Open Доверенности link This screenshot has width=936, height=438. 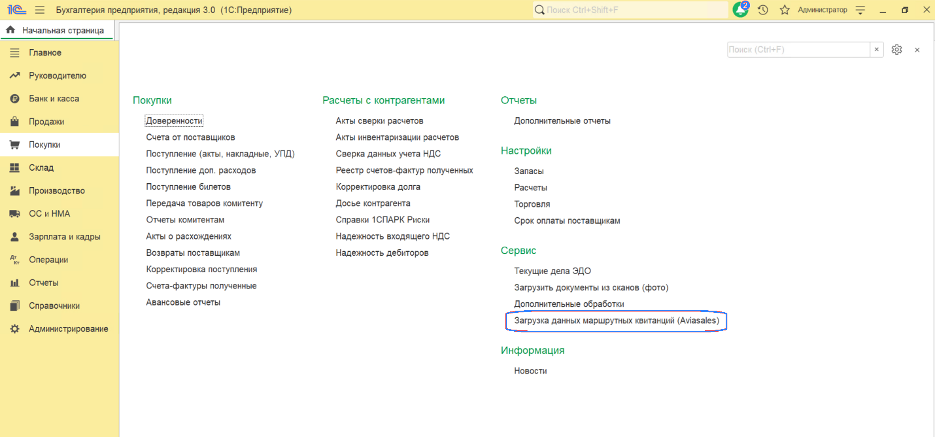pyautogui.click(x=174, y=121)
